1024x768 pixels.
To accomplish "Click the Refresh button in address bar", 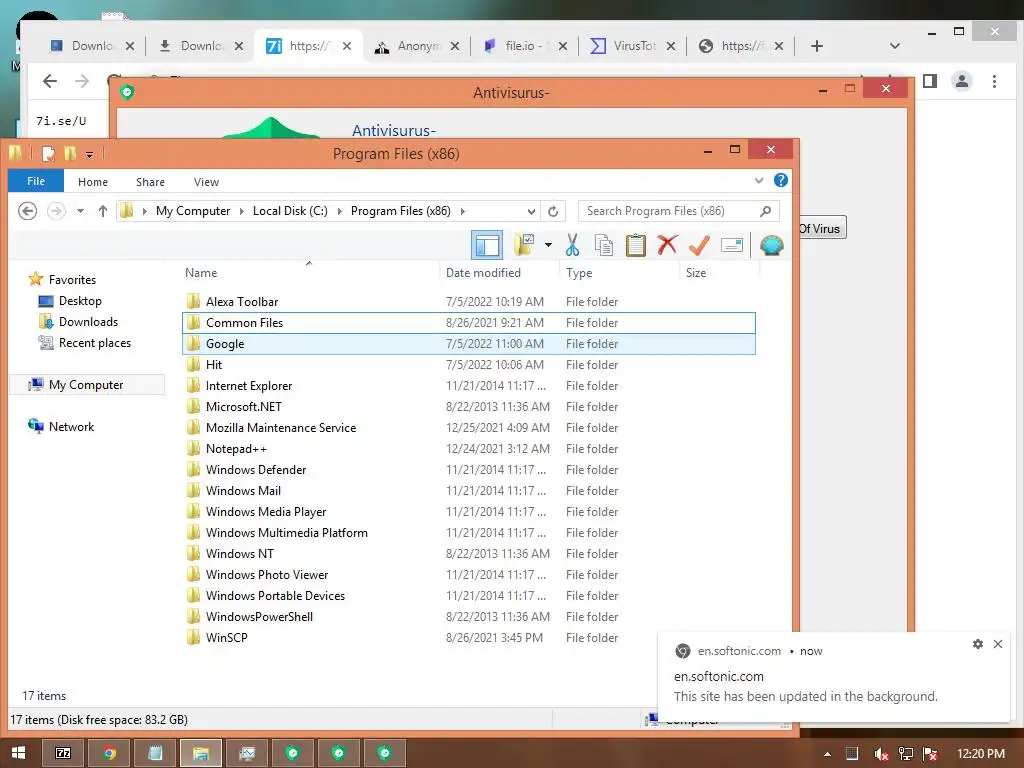I will 553,211.
